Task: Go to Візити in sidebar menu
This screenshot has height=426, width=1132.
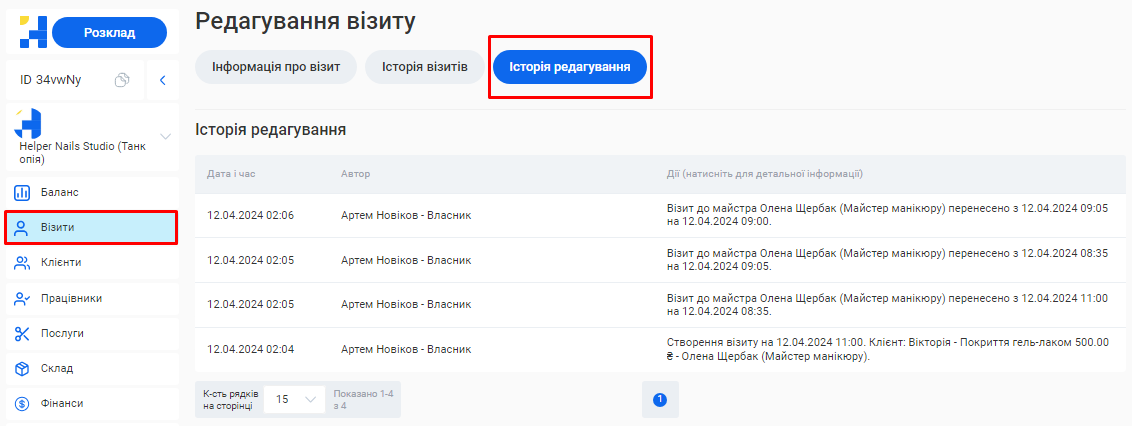Action: tap(91, 227)
